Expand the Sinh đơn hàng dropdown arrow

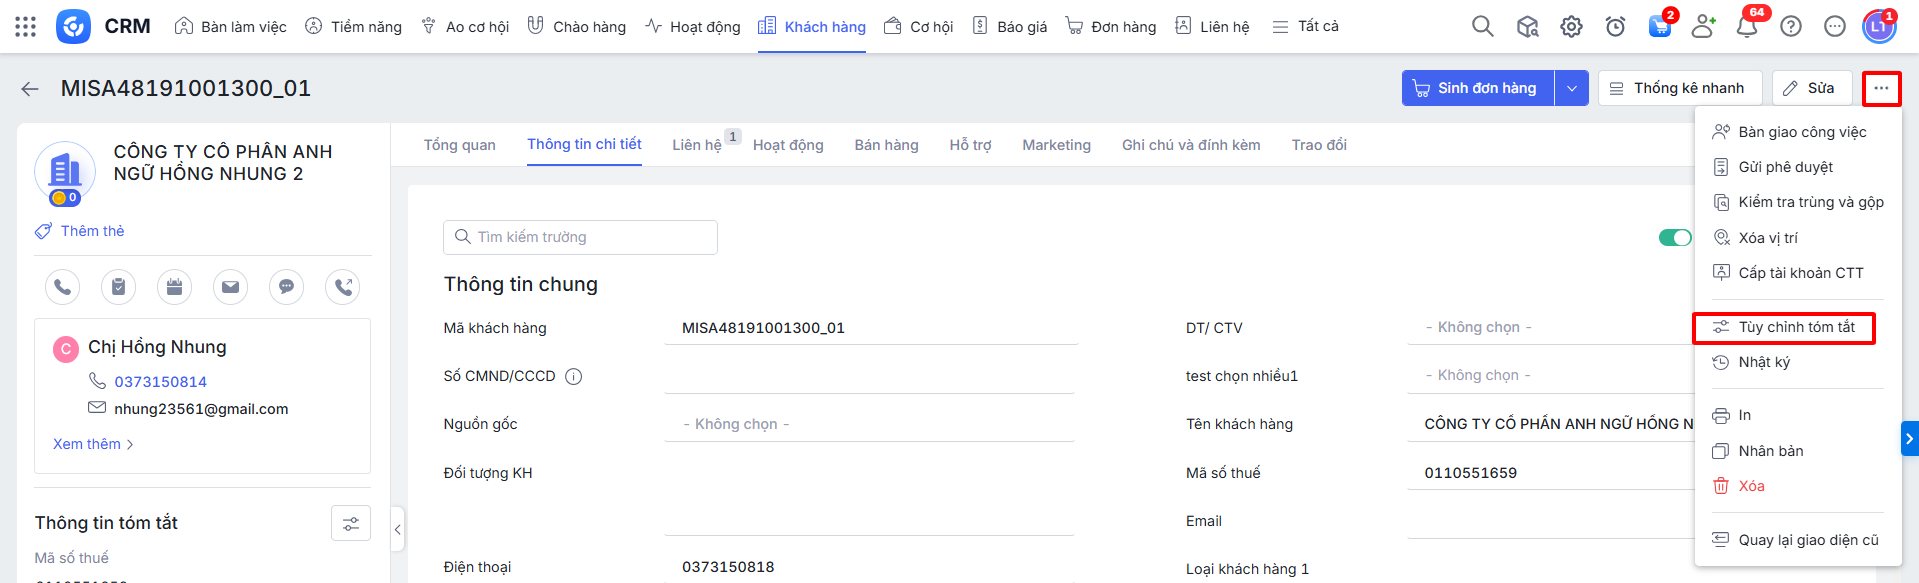pyautogui.click(x=1571, y=88)
